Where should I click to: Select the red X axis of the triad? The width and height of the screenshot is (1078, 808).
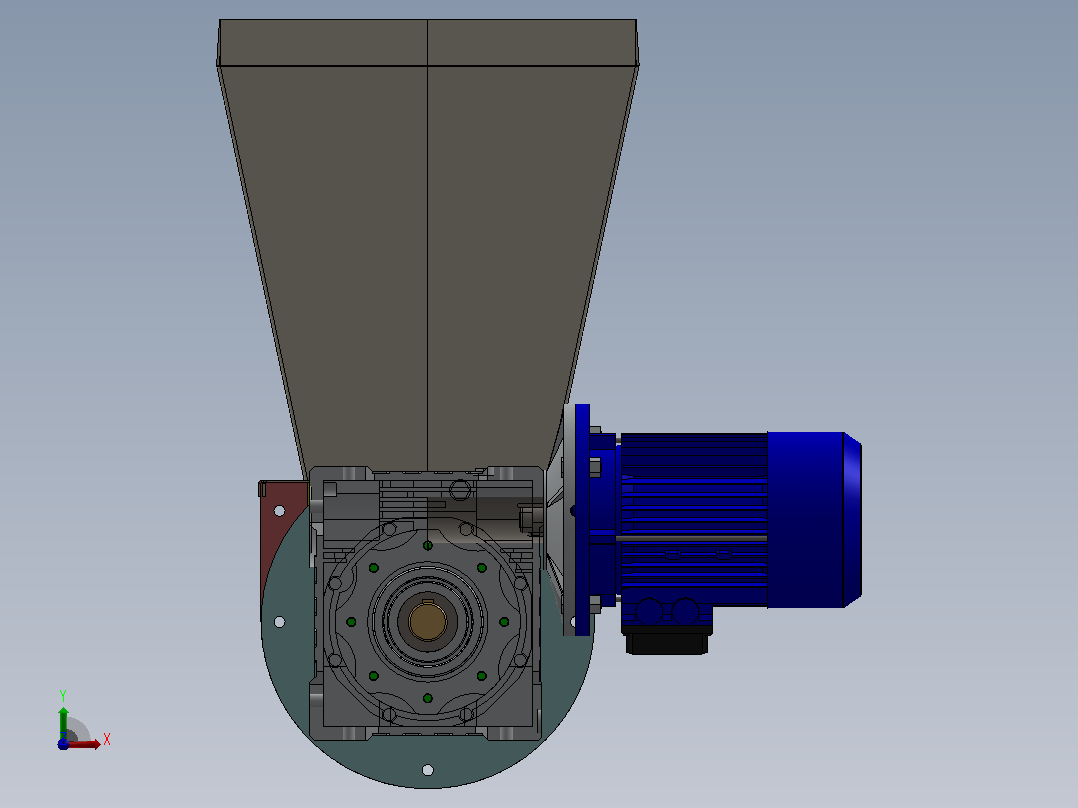click(x=82, y=744)
